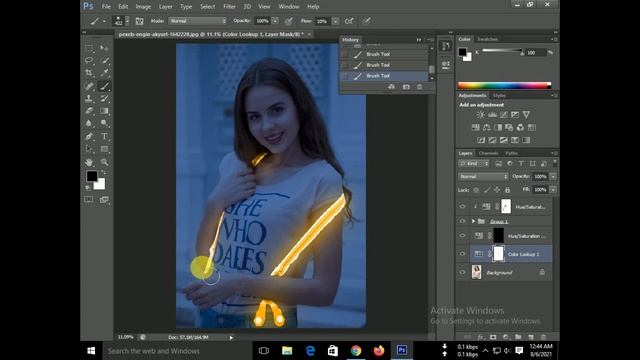Screen dimensions: 640x360
Task: Hide the Group 1 layer group
Action: (x=462, y=221)
